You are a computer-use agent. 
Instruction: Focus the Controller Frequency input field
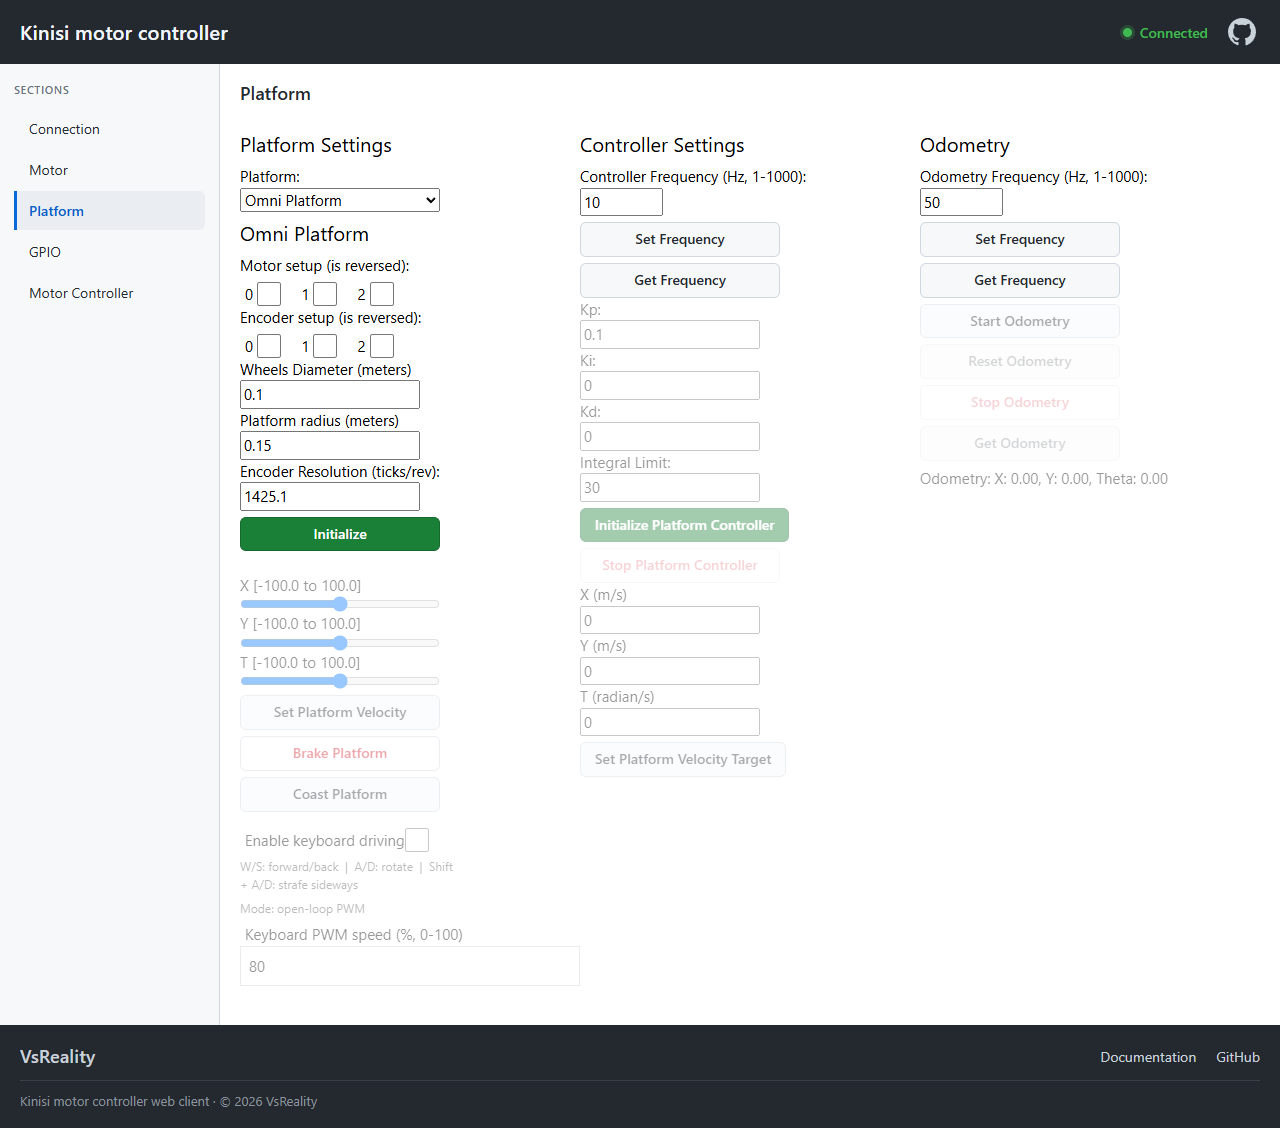[x=621, y=202]
